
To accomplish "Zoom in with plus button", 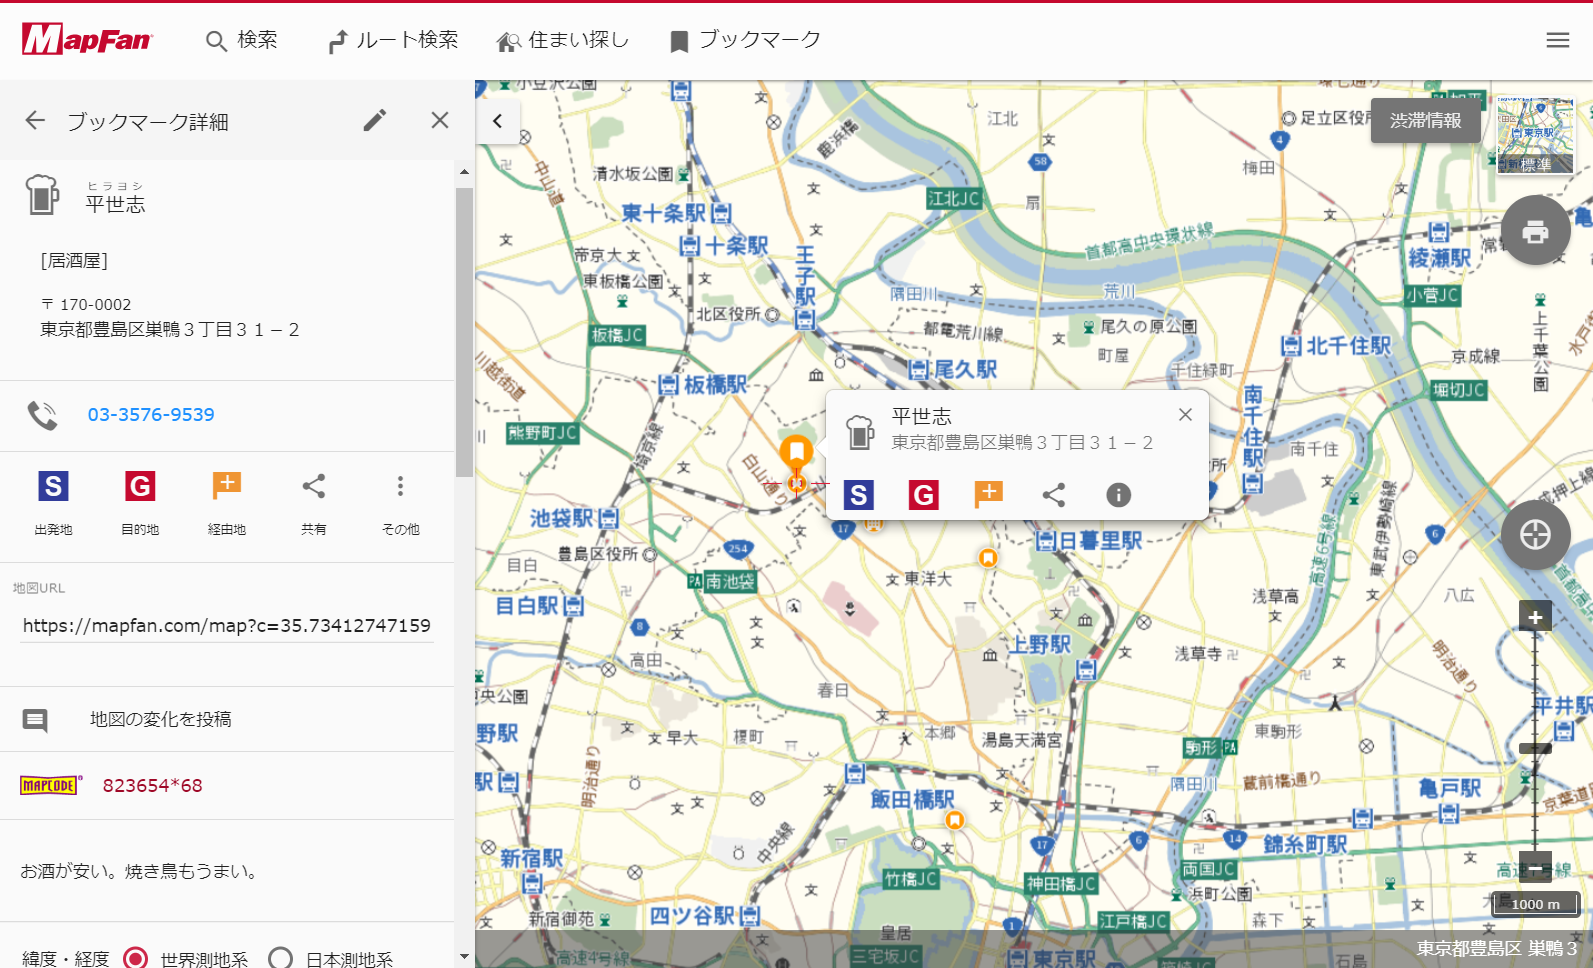I will [1535, 617].
